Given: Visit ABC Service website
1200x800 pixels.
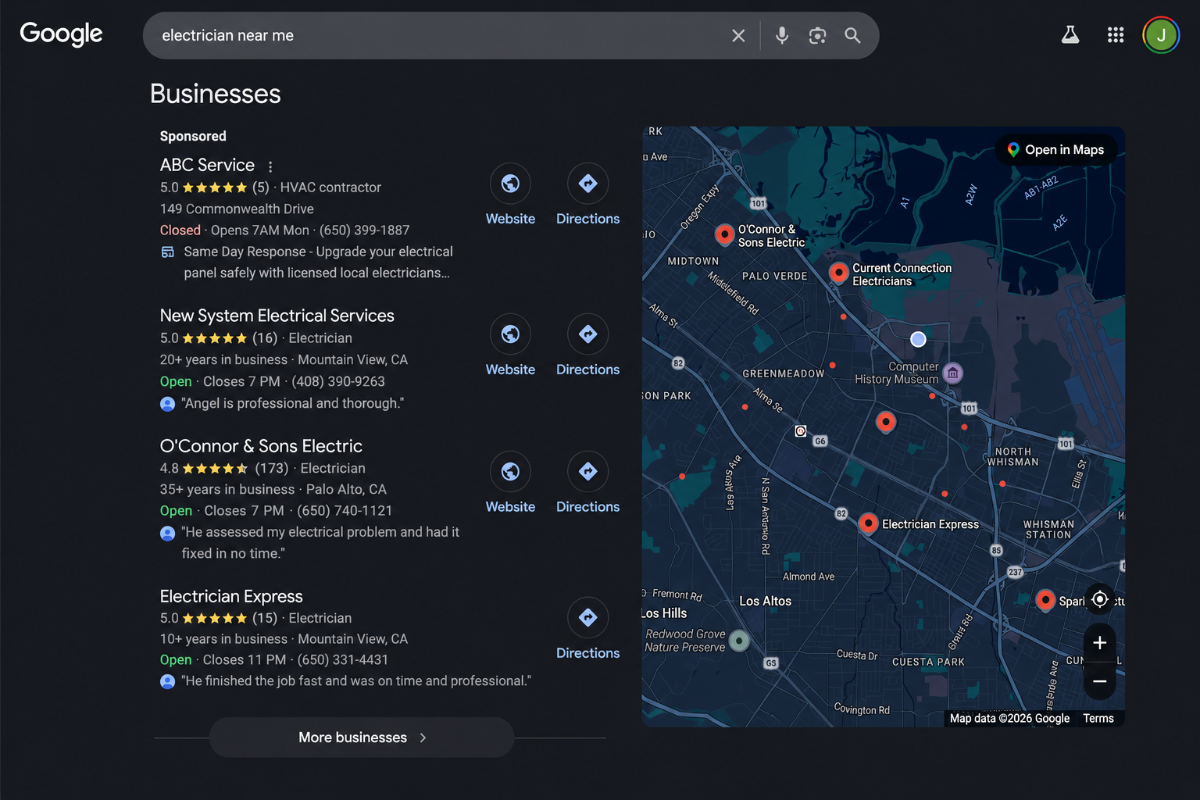Looking at the screenshot, I should (510, 196).
